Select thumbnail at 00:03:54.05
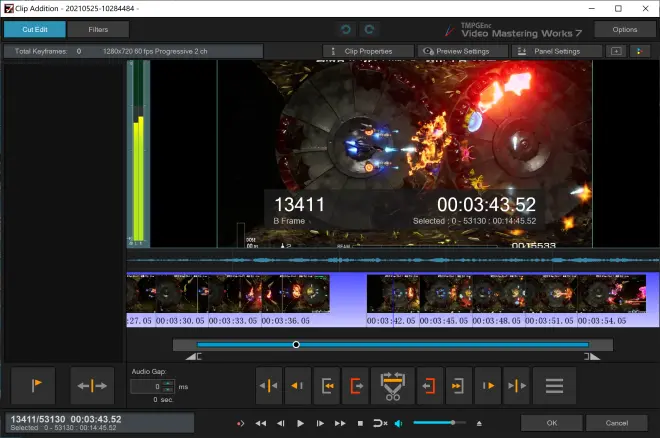The image size is (660, 438). pyautogui.click(x=611, y=293)
